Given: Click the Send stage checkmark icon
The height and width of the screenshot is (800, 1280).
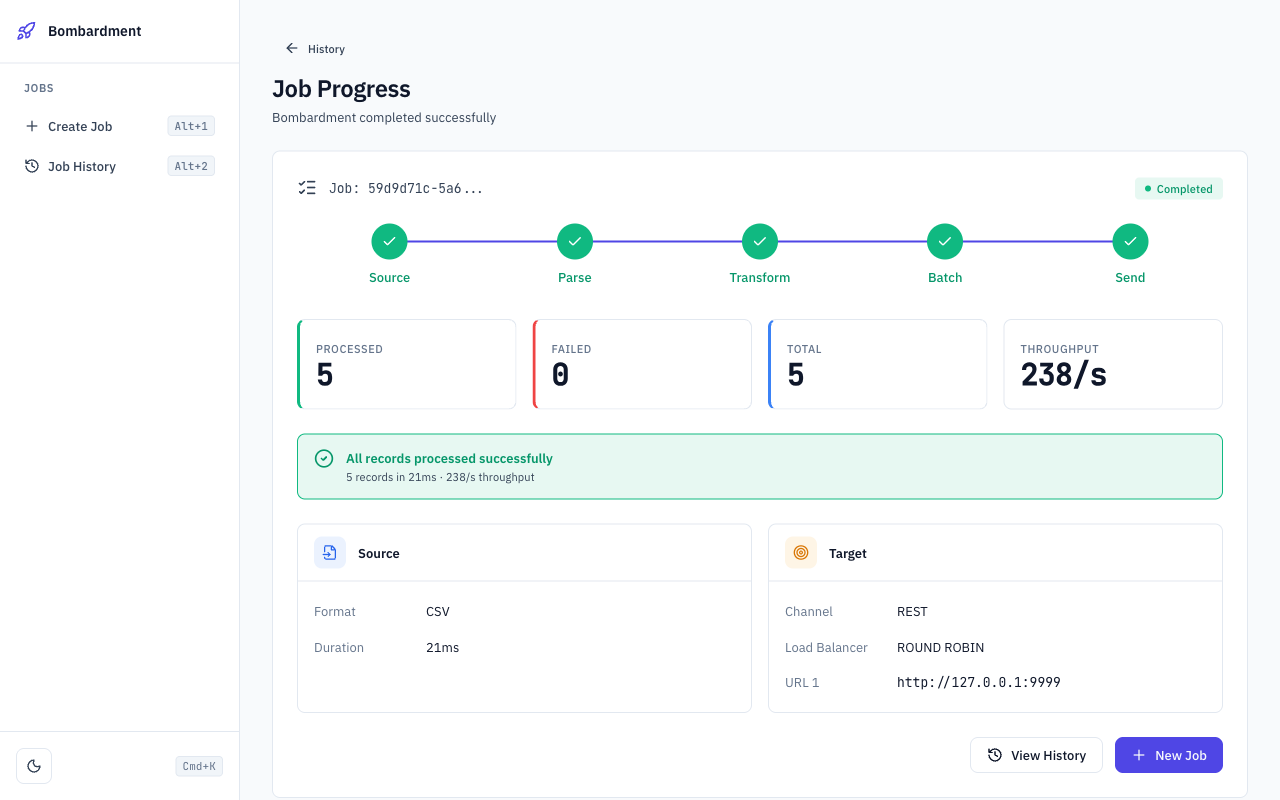Looking at the screenshot, I should coord(1130,241).
